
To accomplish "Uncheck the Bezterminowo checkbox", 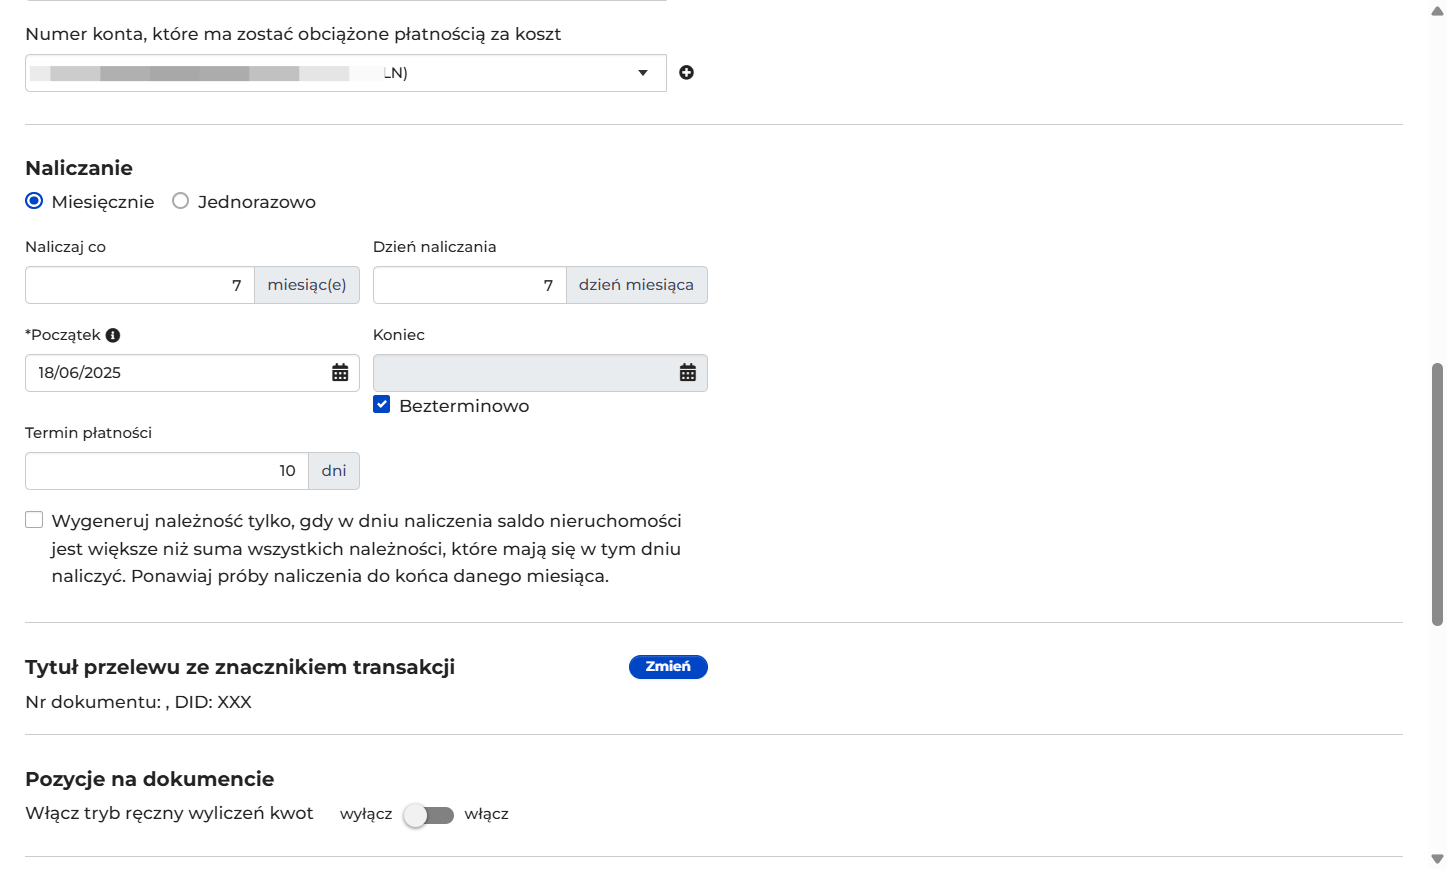I will pos(381,405).
